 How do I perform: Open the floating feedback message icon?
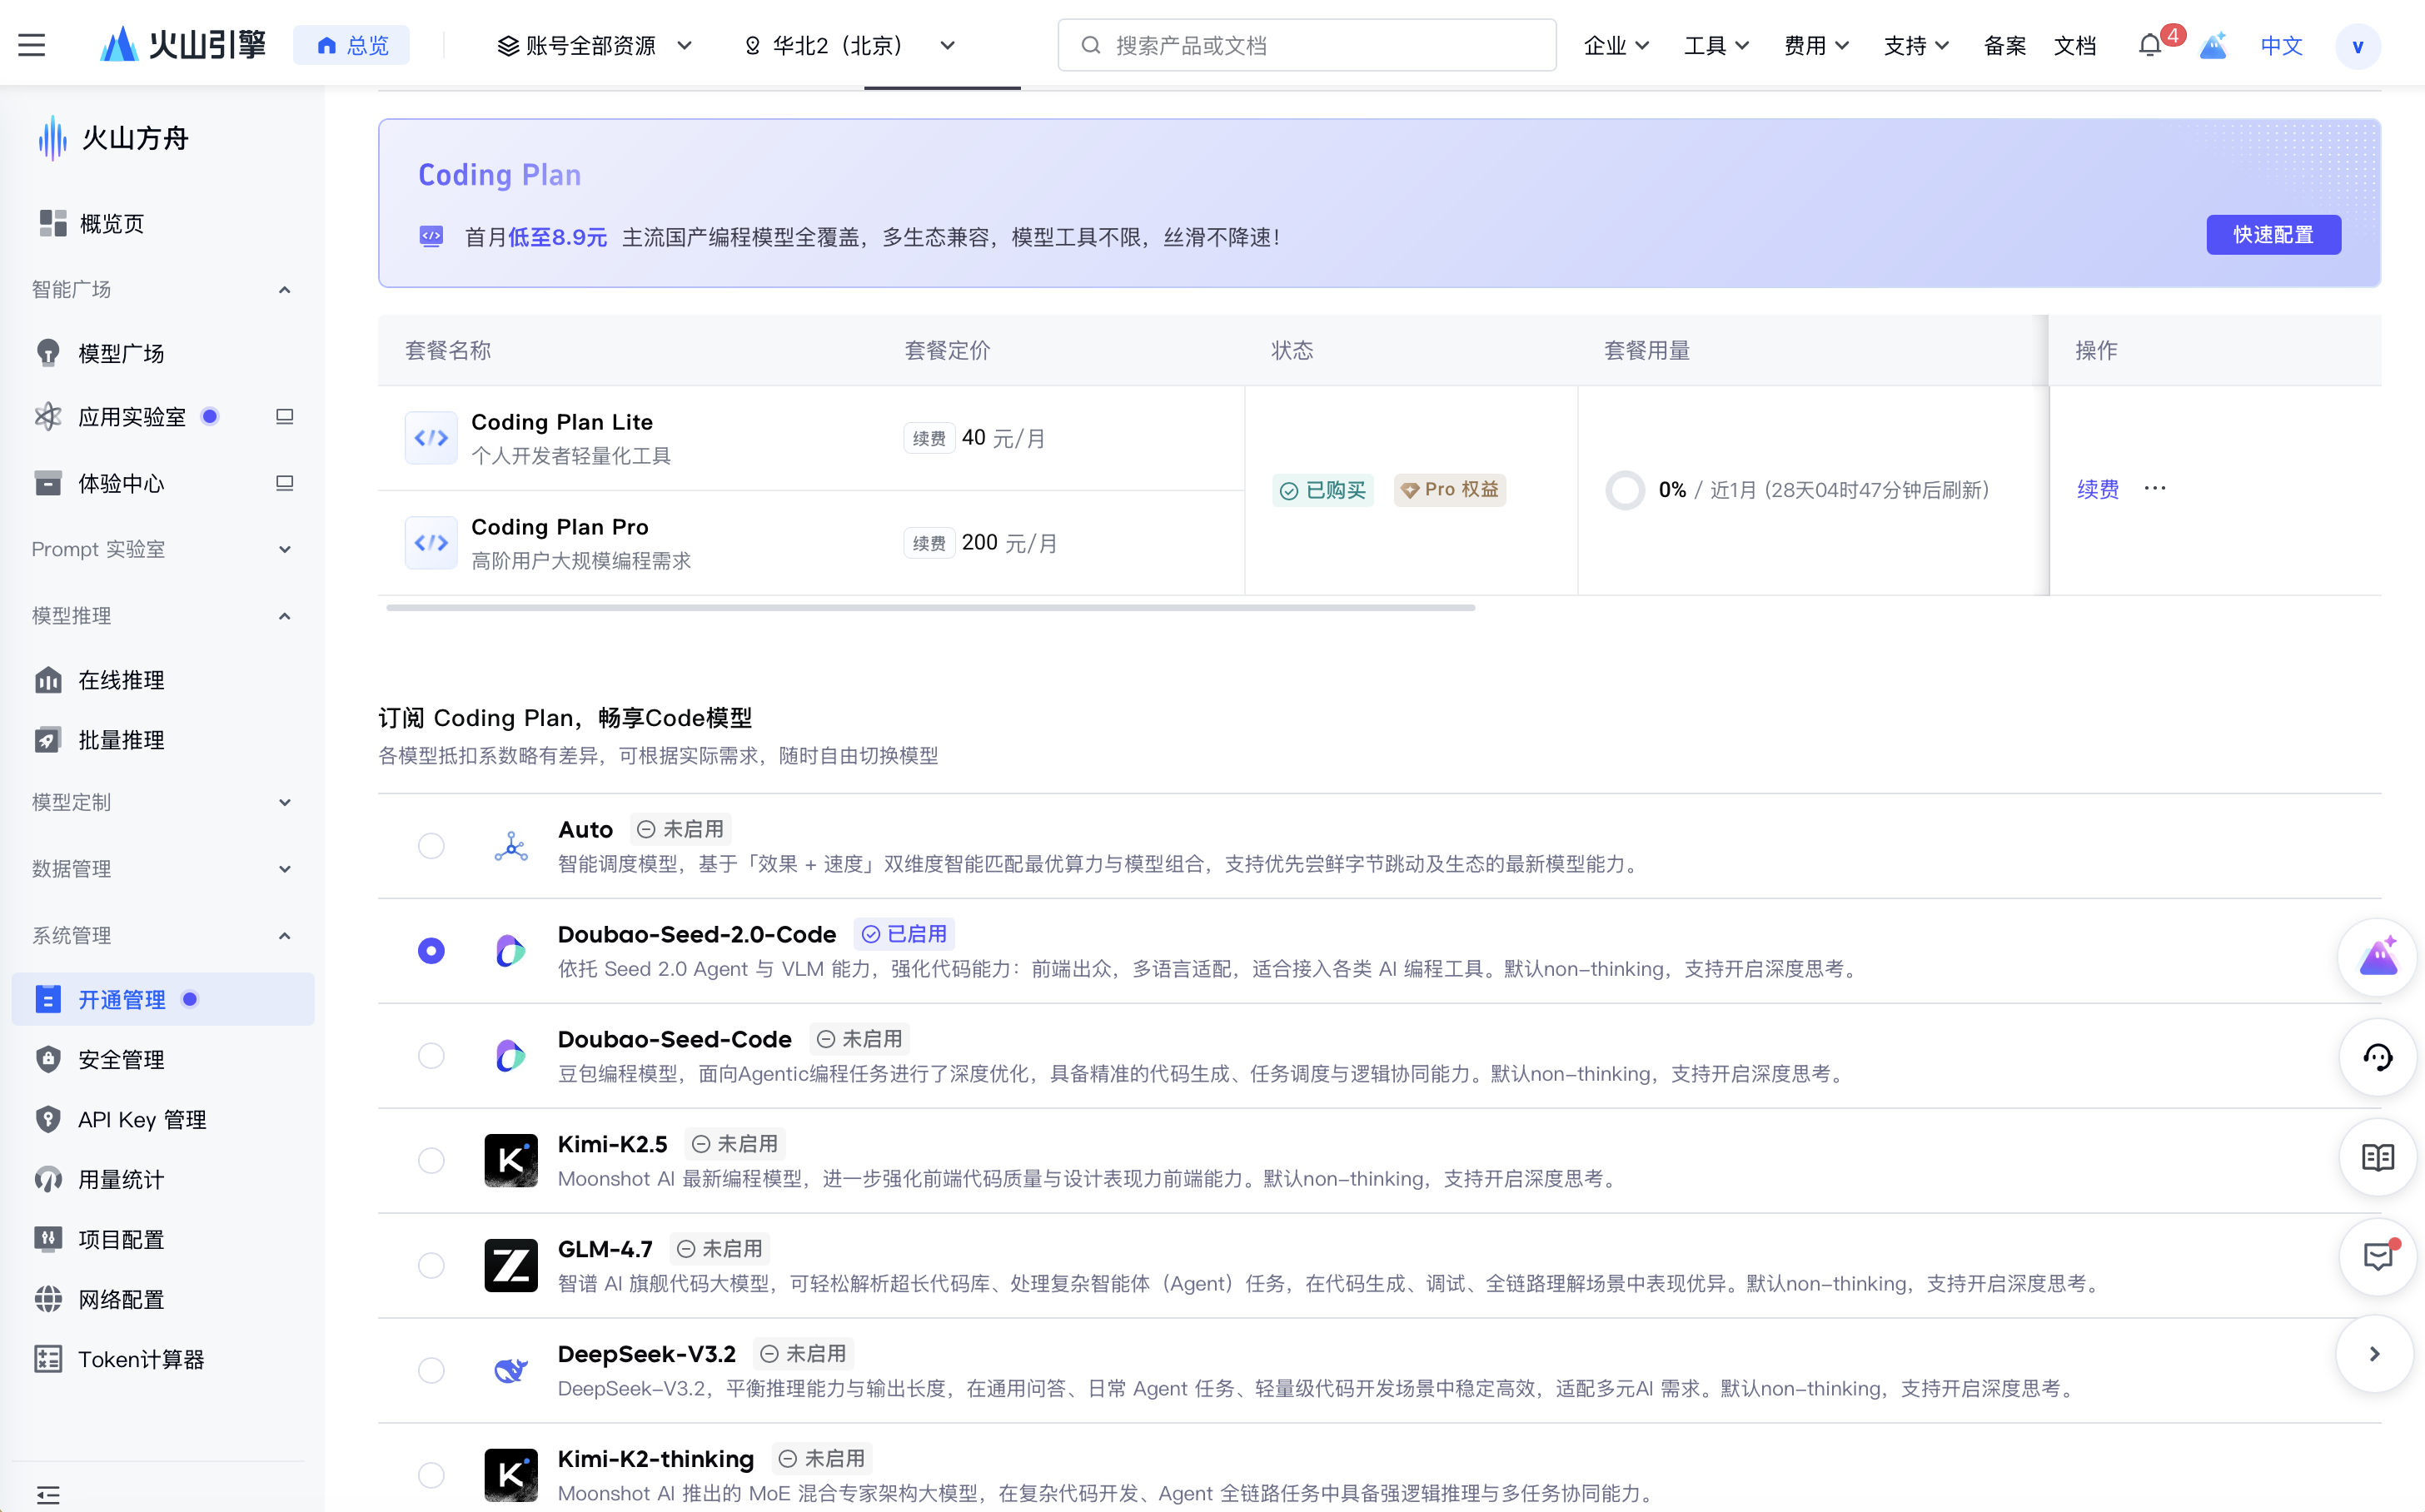[2377, 1256]
